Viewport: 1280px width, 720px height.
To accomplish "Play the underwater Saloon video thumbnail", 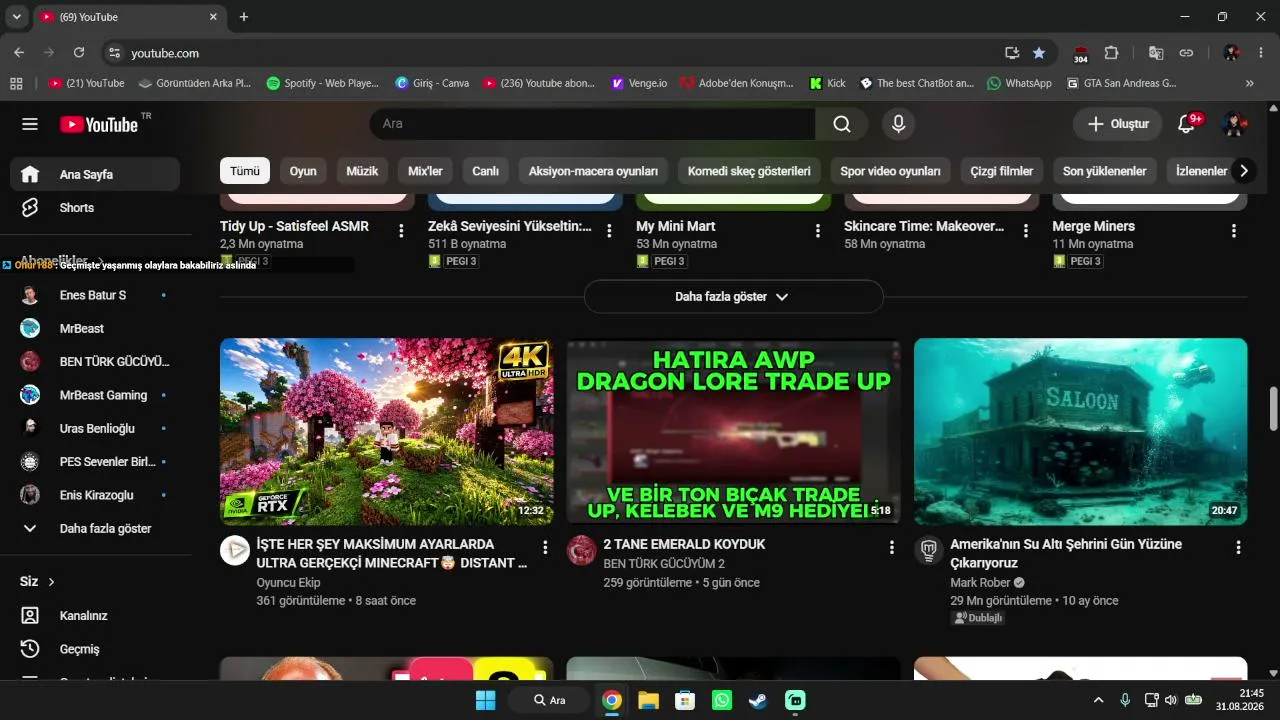I will tap(1081, 432).
